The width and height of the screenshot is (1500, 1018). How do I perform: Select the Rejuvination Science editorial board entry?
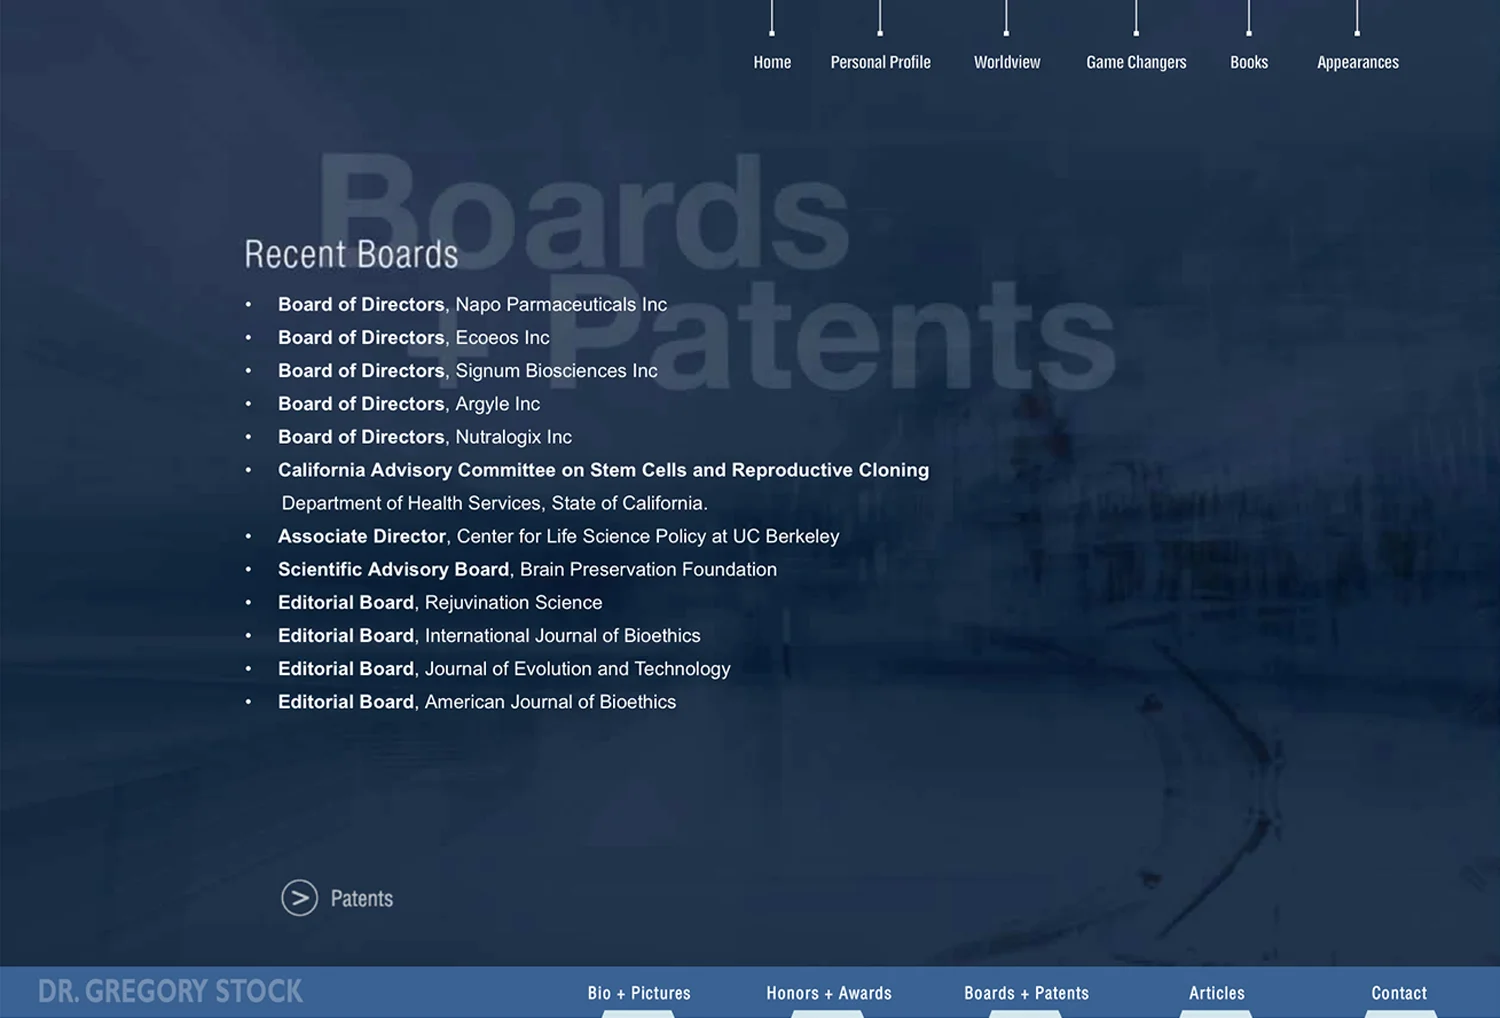(x=440, y=602)
